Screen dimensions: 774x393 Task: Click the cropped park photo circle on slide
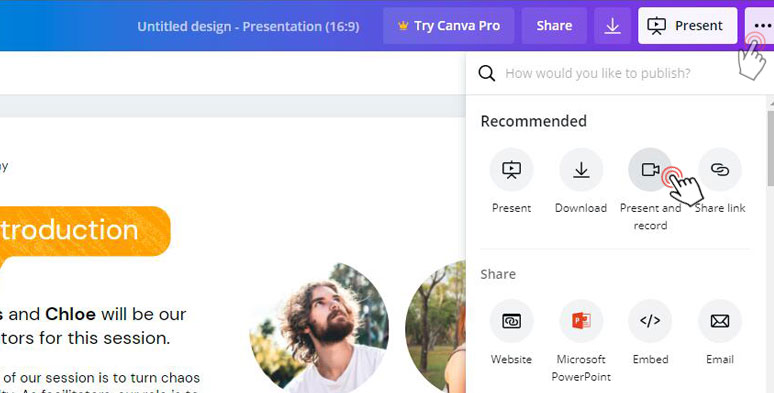click(x=435, y=327)
